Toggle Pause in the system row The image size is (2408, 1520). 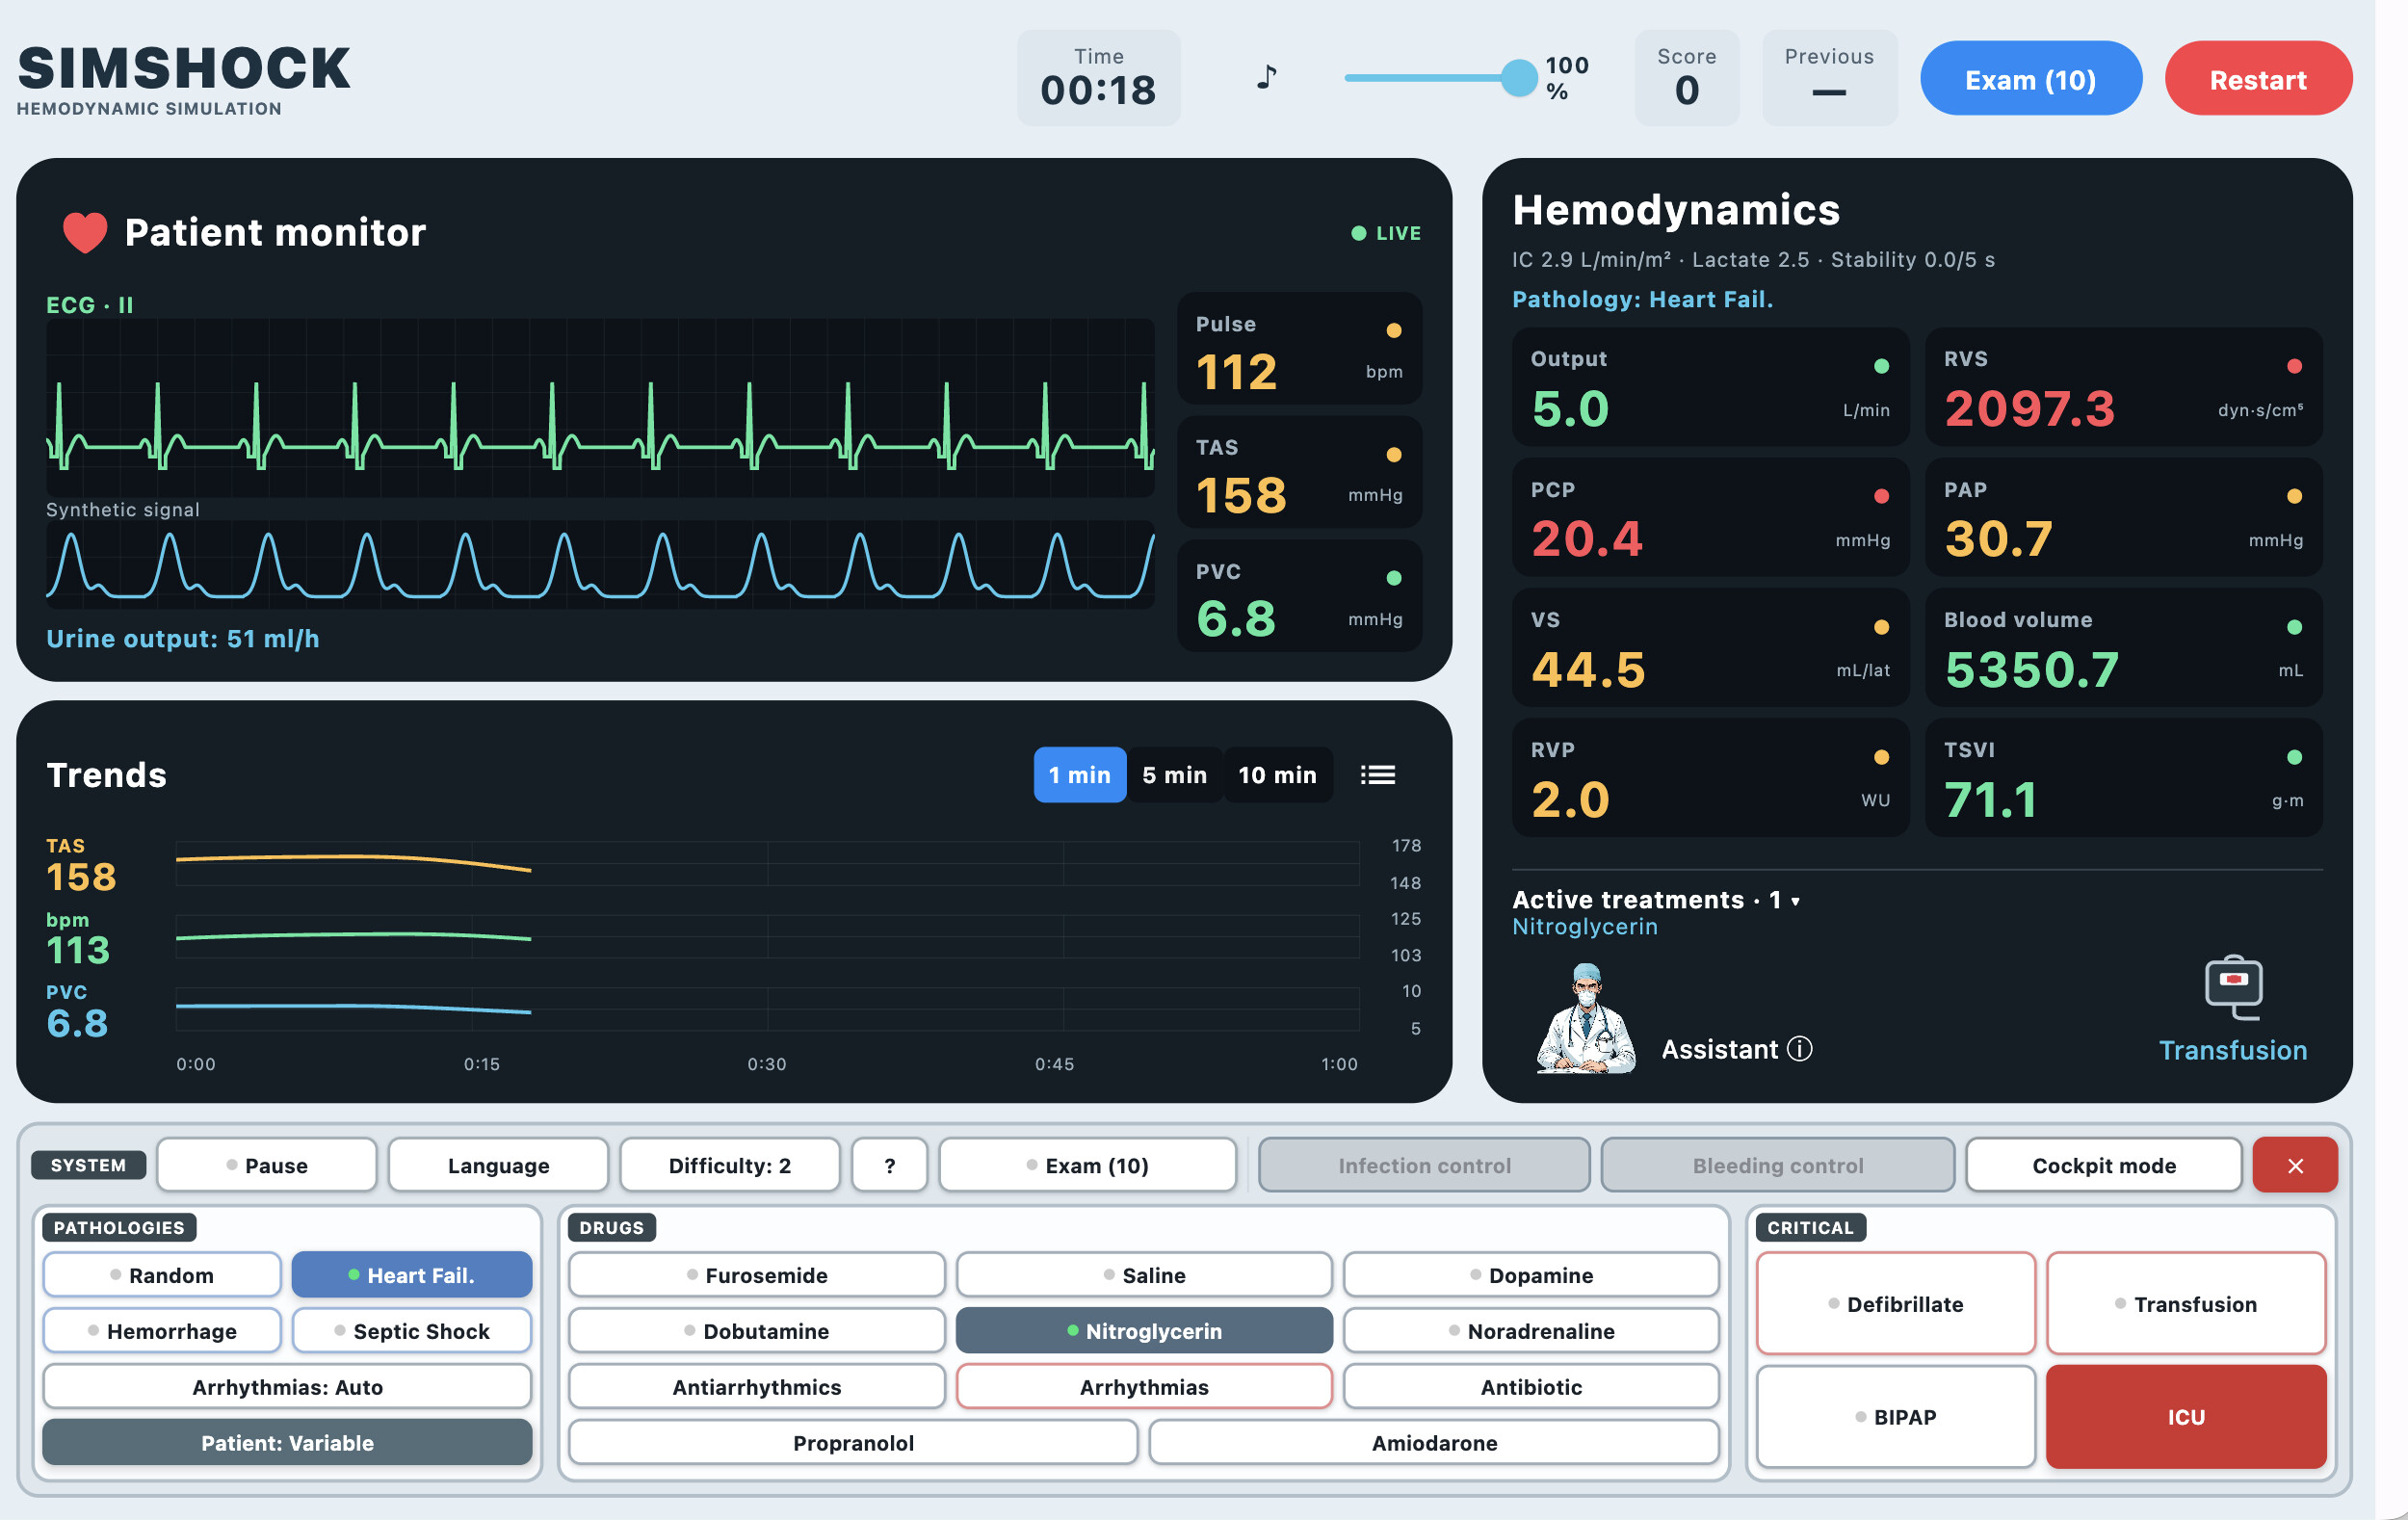[x=267, y=1165]
